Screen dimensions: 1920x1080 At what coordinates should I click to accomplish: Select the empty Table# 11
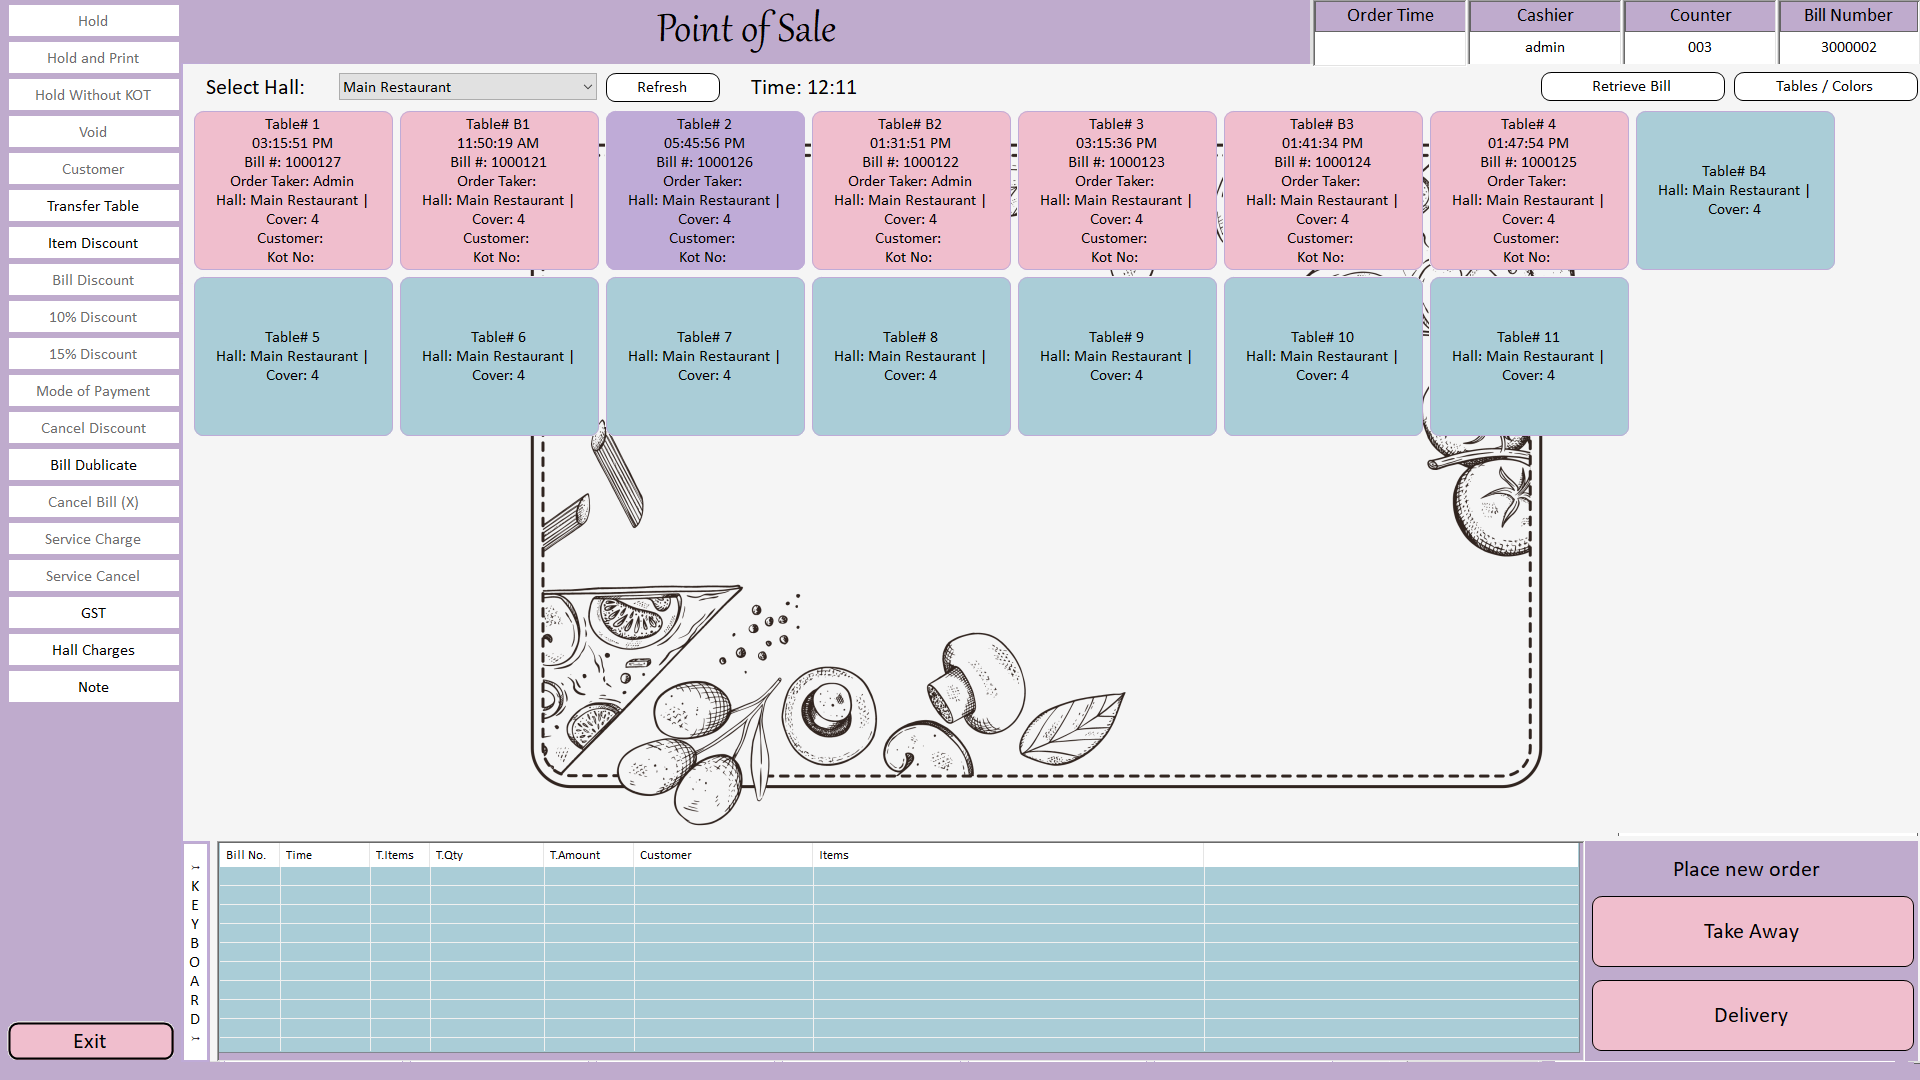(1529, 356)
